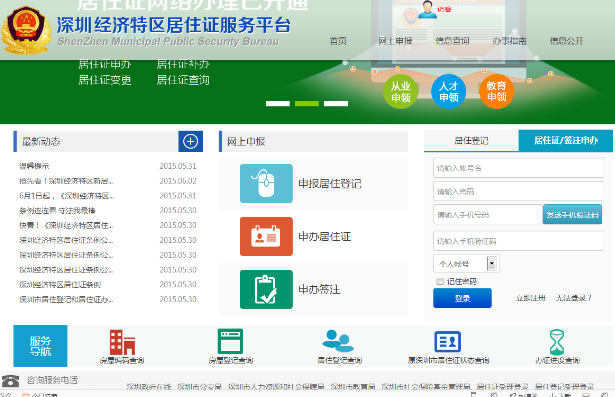The width and height of the screenshot is (615, 397).
Task: Open the 信息查询 menu item
Action: [x=453, y=41]
